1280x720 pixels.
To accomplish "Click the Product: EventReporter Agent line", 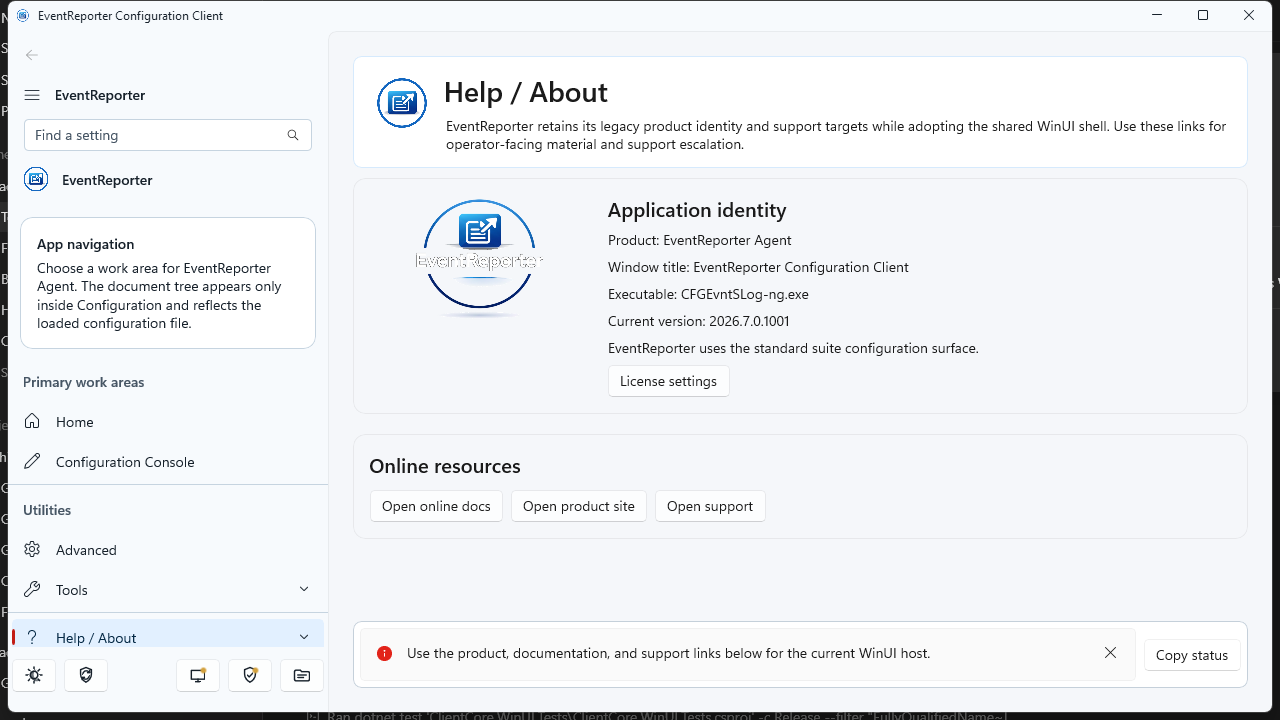I will [700, 240].
